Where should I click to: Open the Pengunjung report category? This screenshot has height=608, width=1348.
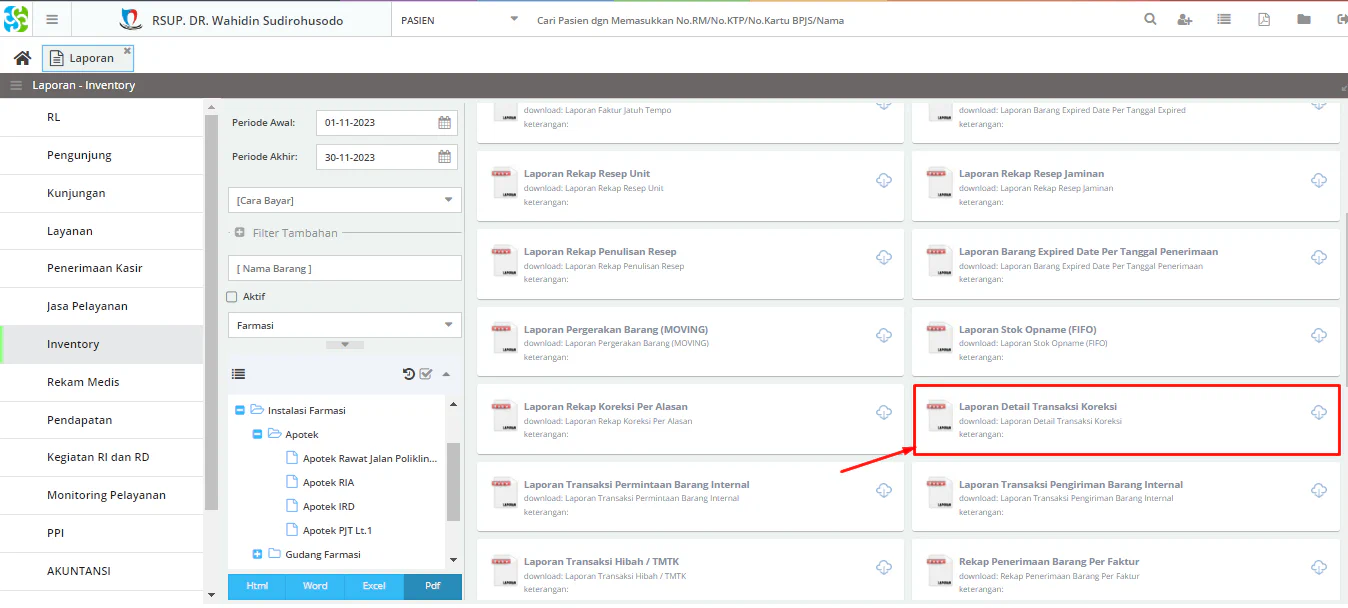[102, 155]
